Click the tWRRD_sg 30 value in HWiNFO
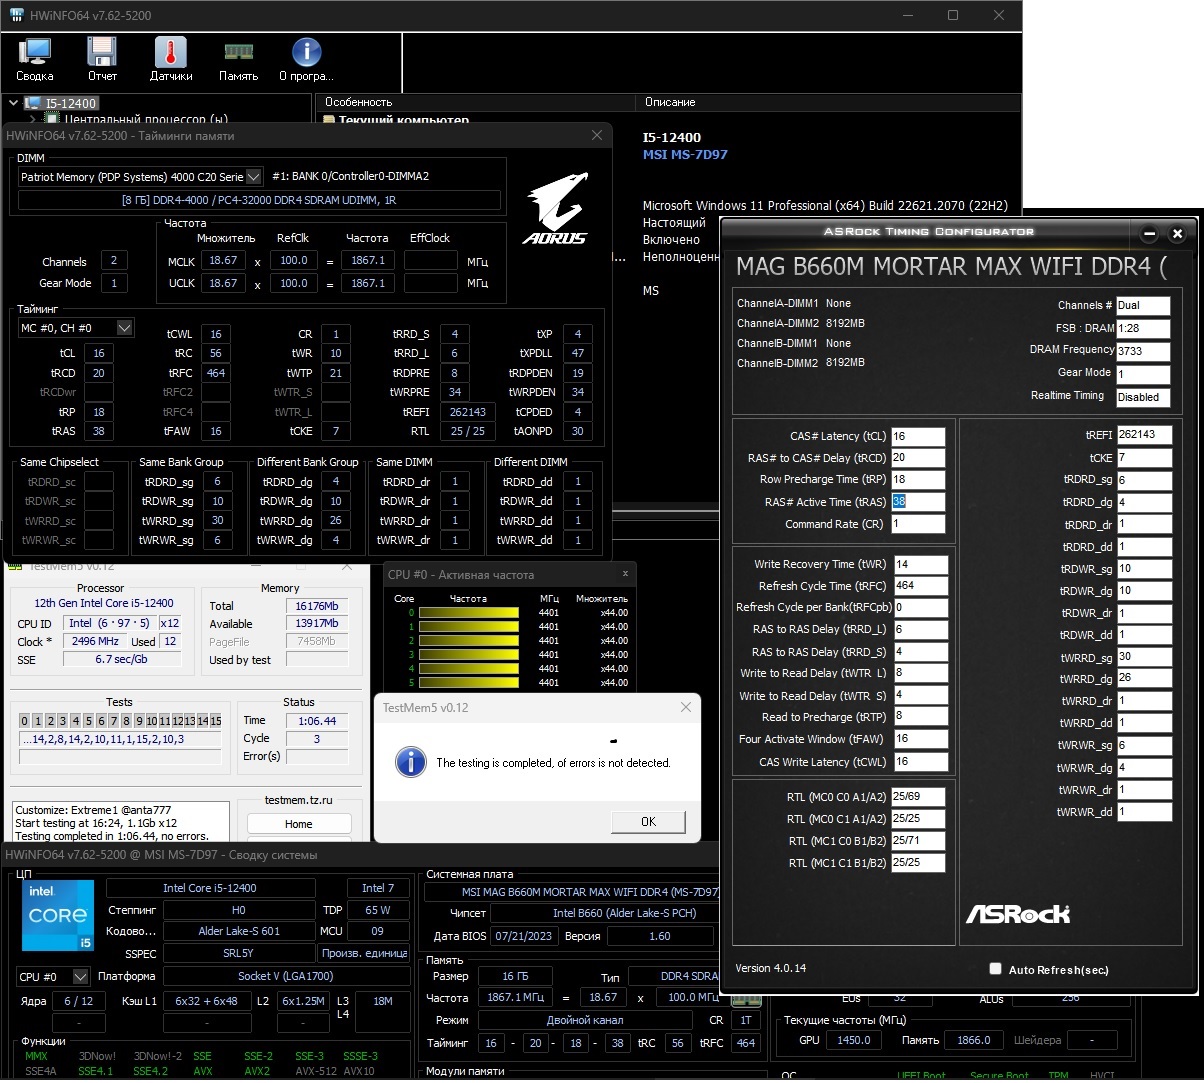 (217, 520)
